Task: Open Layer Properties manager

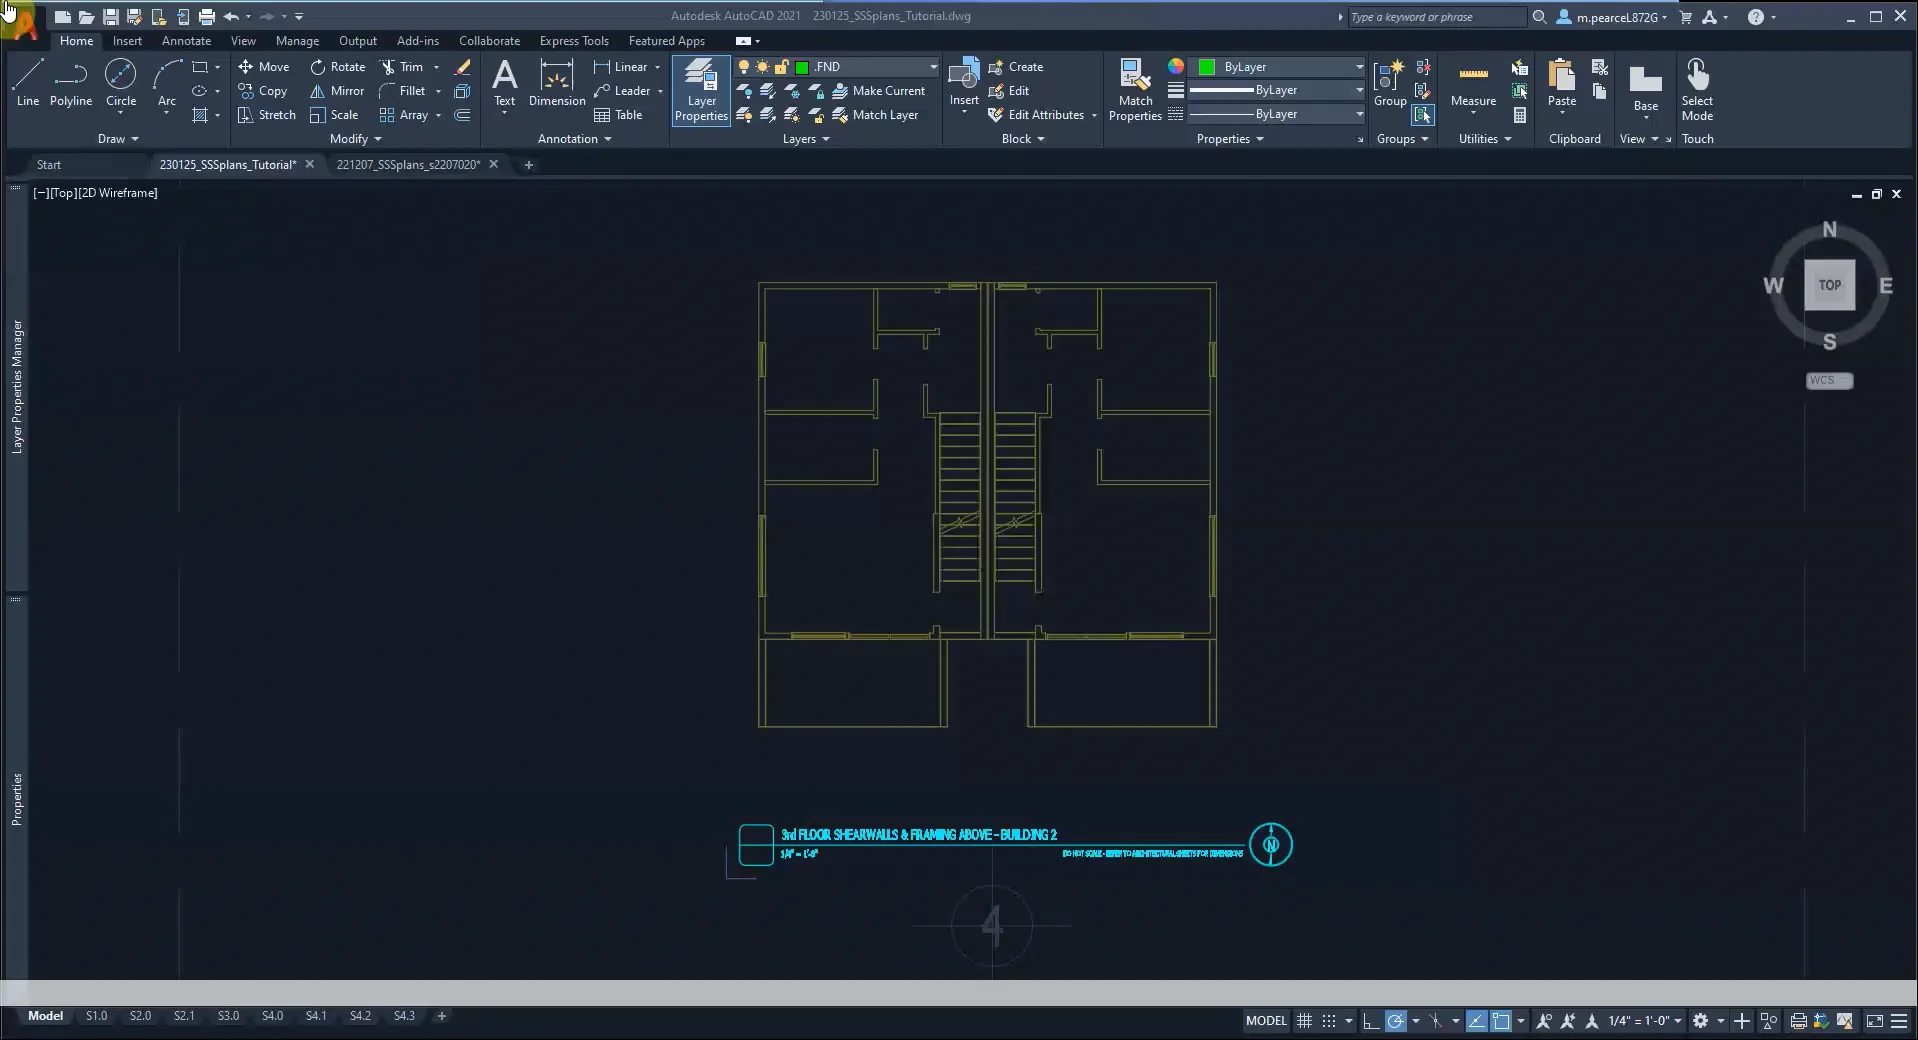Action: [x=701, y=90]
